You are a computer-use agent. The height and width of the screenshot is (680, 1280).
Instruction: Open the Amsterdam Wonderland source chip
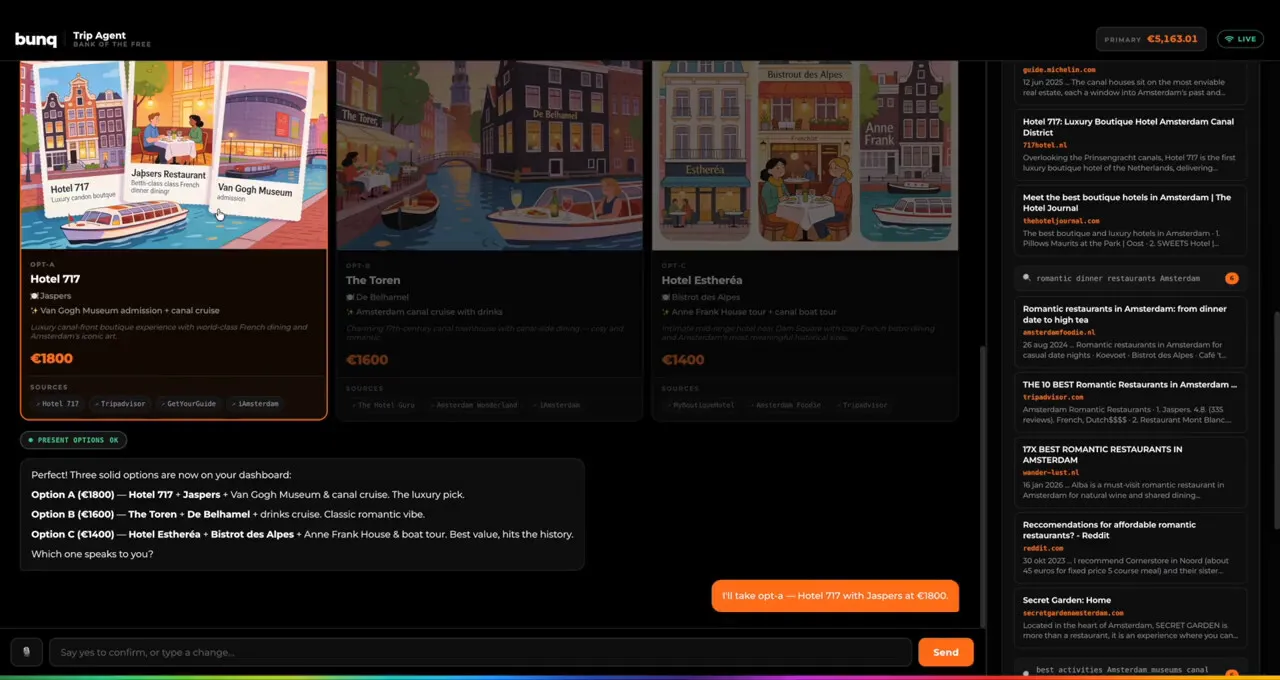pos(473,405)
